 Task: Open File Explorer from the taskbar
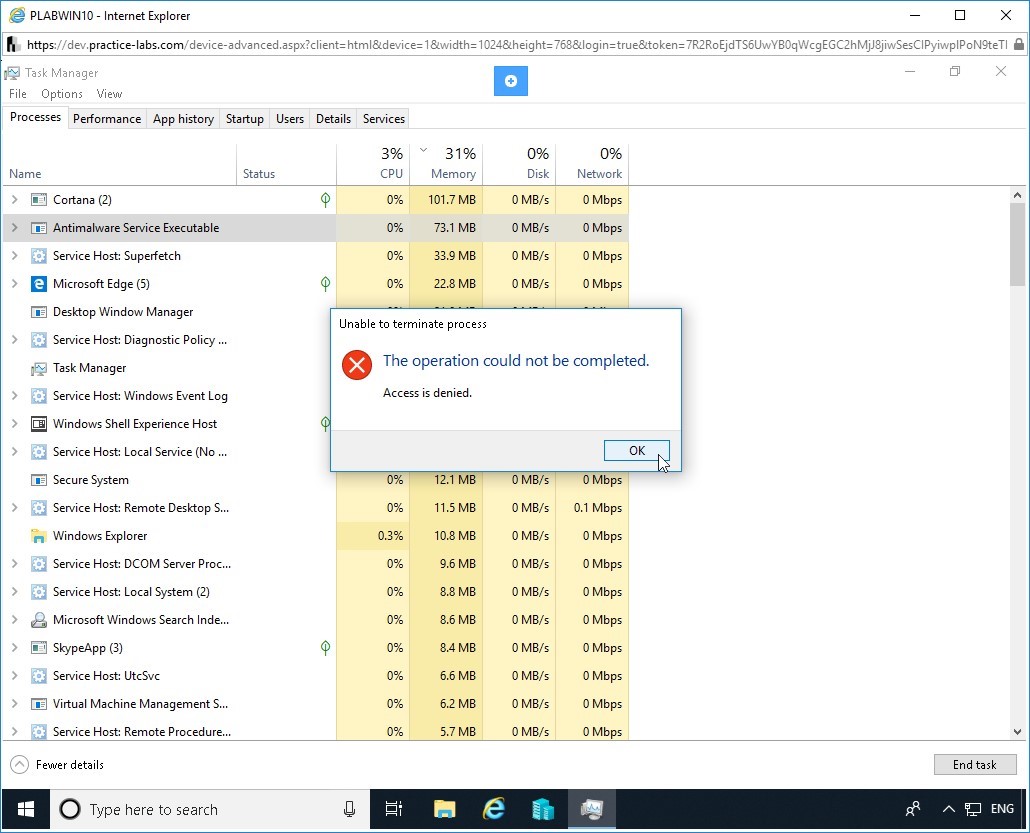(x=445, y=809)
